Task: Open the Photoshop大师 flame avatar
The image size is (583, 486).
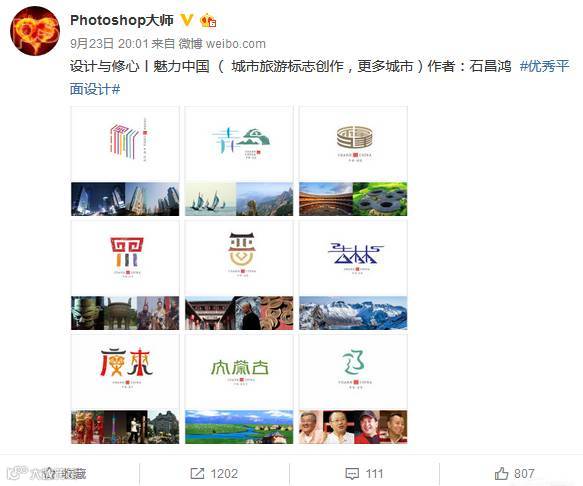Action: (x=35, y=31)
